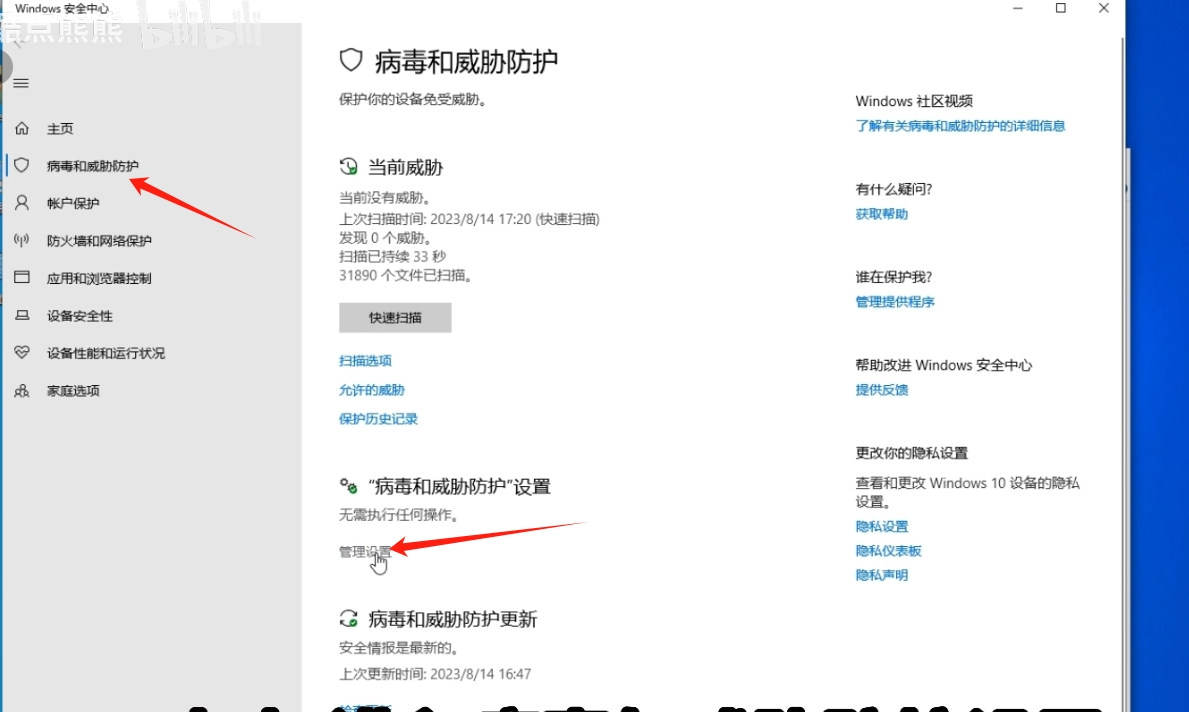Viewport: 1189px width, 712px height.
Task: Open 家庭选项 via its people icon
Action: pyautogui.click(x=22, y=391)
